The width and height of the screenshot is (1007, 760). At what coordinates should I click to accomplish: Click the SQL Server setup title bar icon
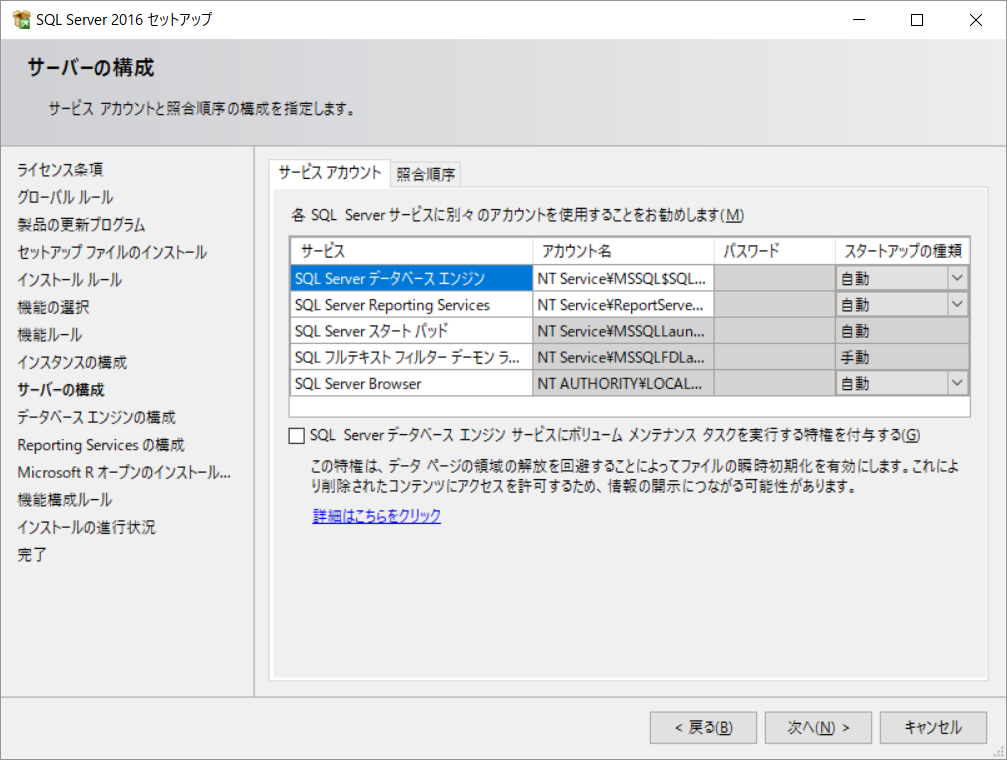click(x=21, y=20)
